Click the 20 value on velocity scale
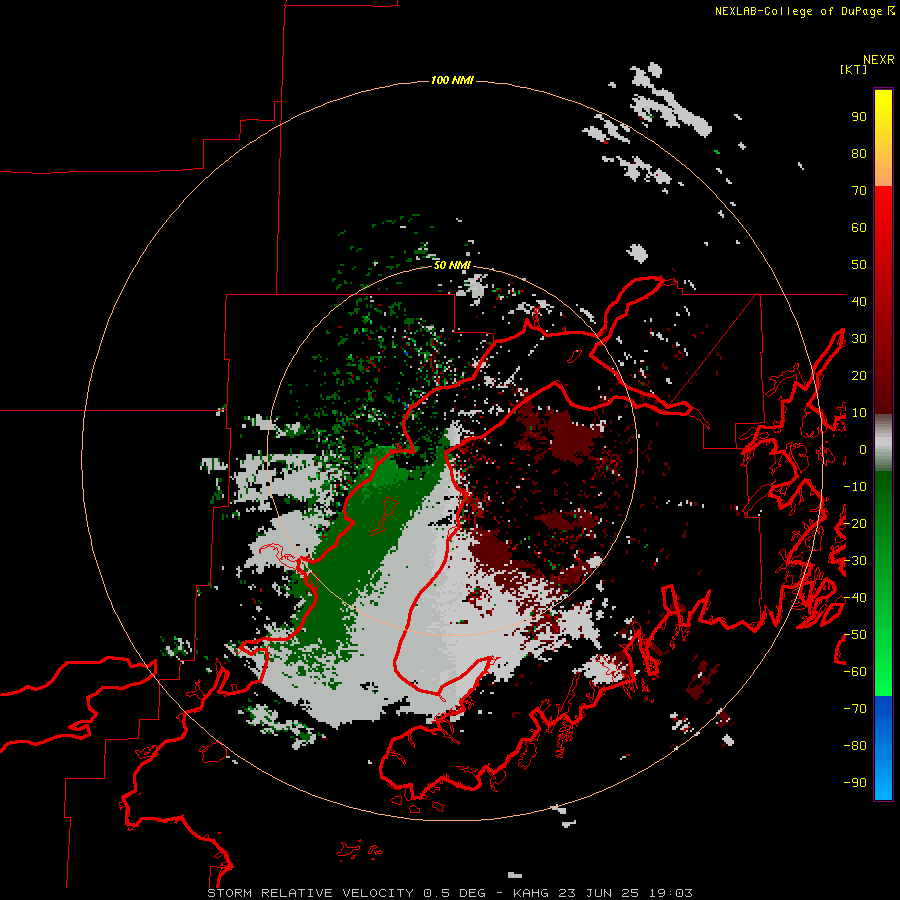Screen dimensions: 900x900 point(859,375)
